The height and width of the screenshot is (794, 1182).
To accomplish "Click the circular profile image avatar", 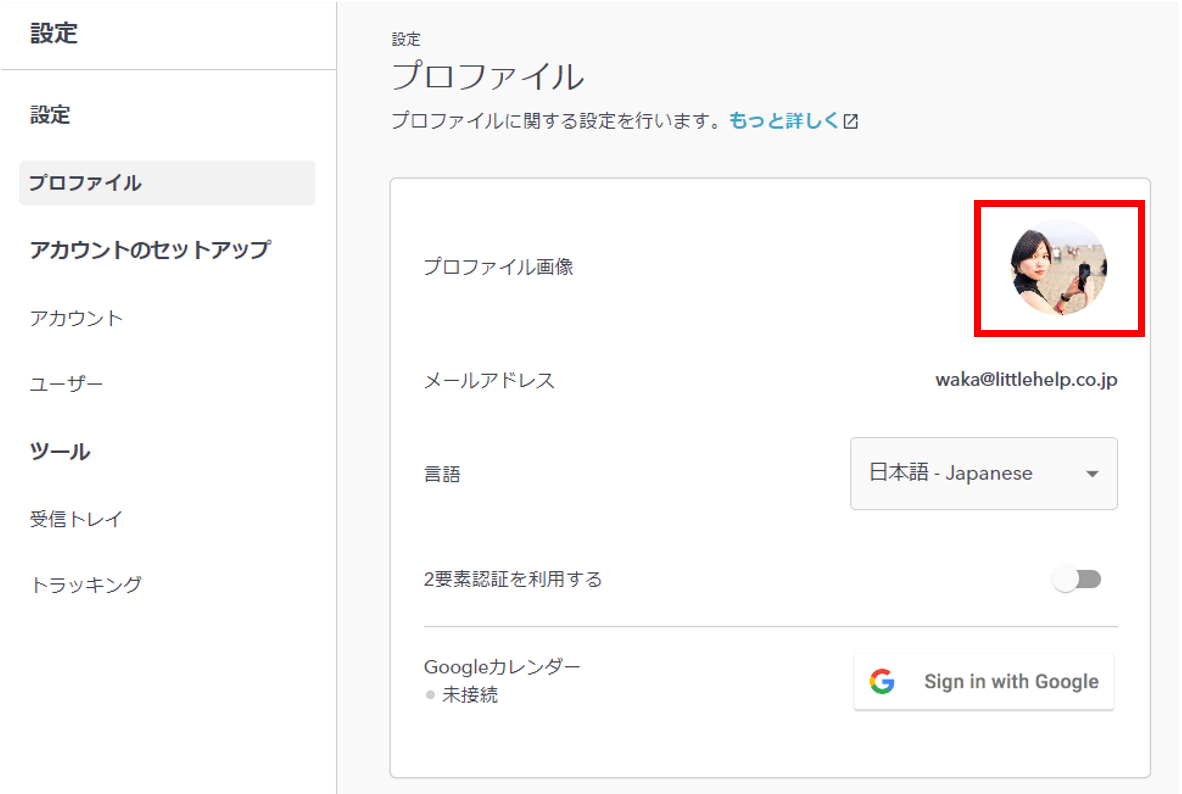I will (1059, 267).
